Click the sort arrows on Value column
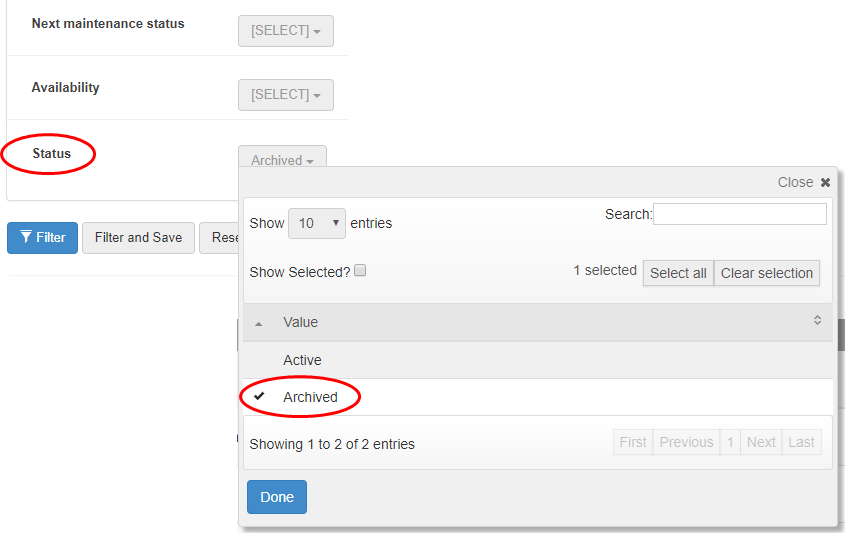The image size is (855, 538). (817, 321)
